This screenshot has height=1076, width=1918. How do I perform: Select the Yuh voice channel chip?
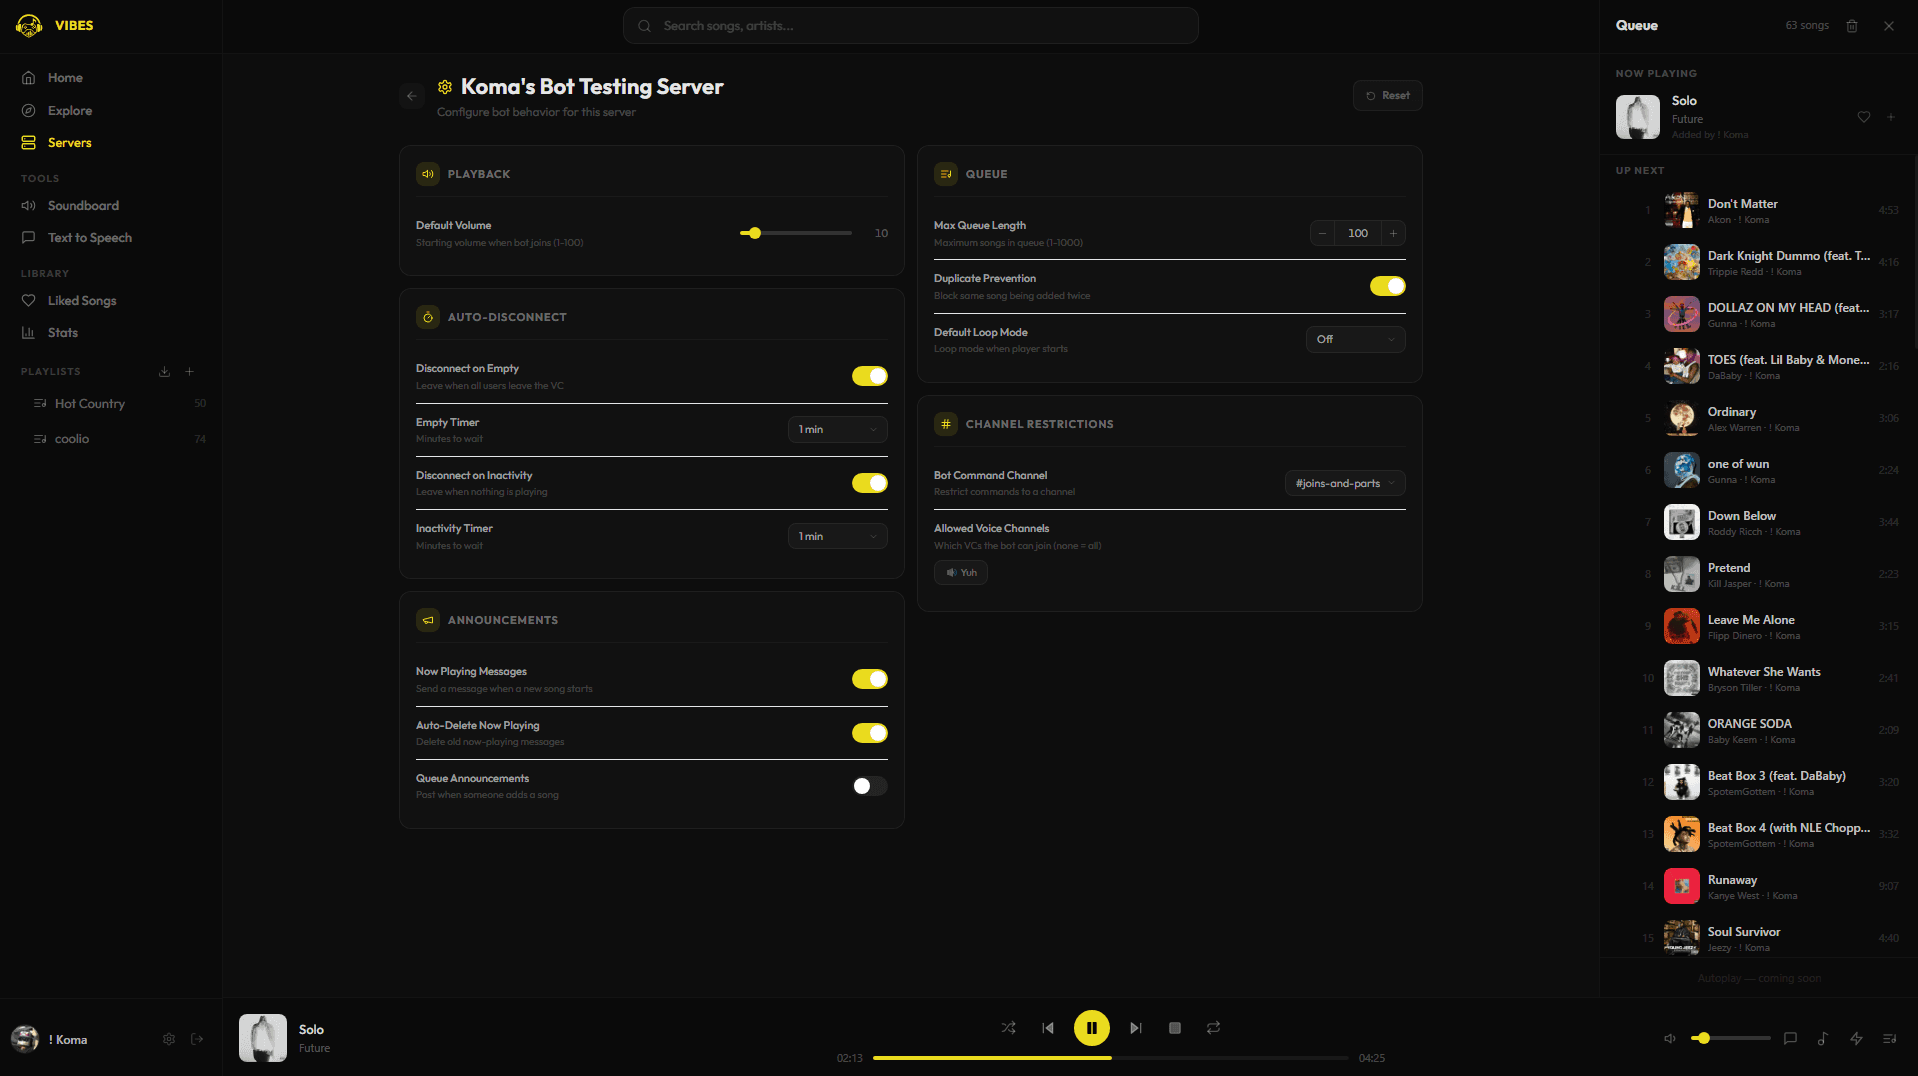tap(961, 573)
